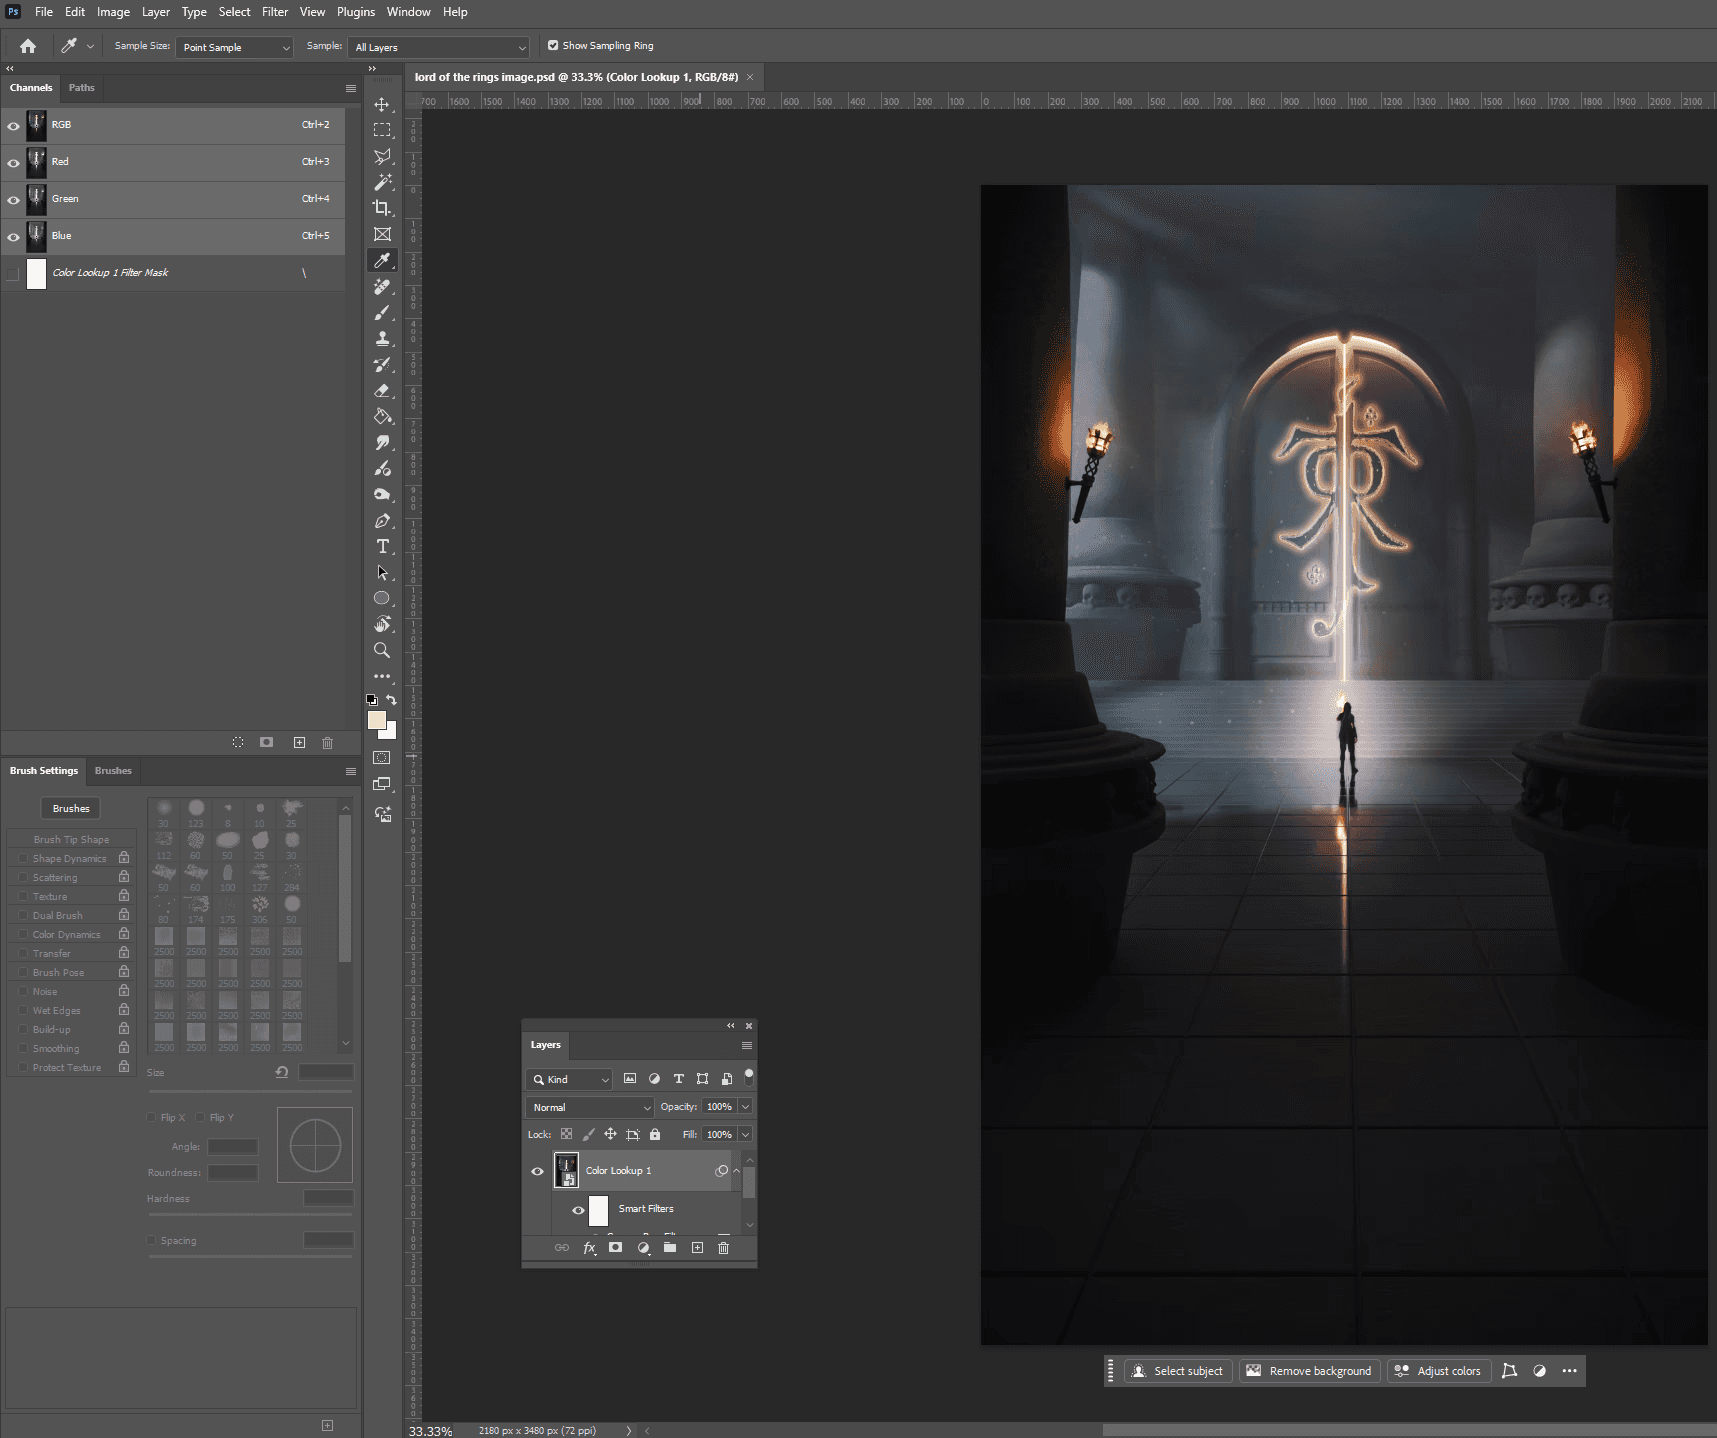Choose the Clone Stamp tool
The height and width of the screenshot is (1438, 1717).
[382, 338]
